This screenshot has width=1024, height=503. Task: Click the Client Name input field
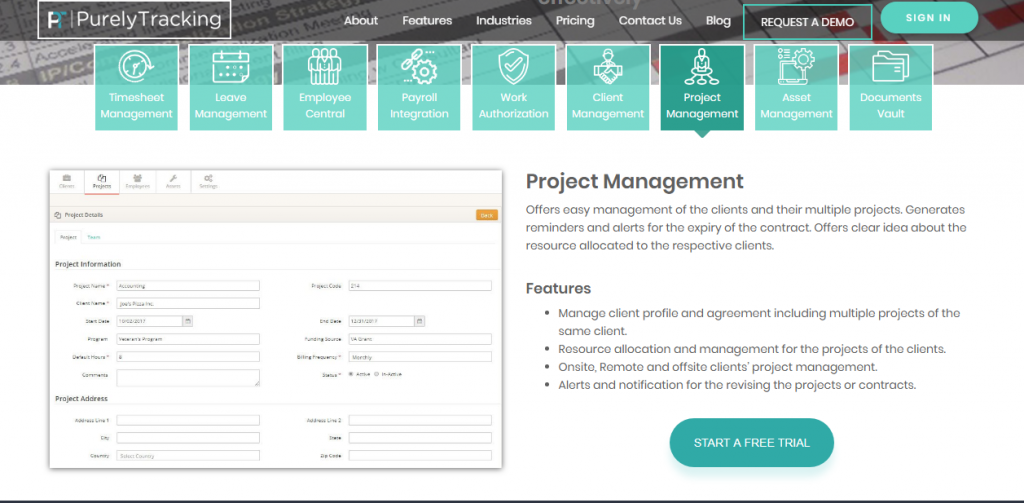[x=188, y=304]
